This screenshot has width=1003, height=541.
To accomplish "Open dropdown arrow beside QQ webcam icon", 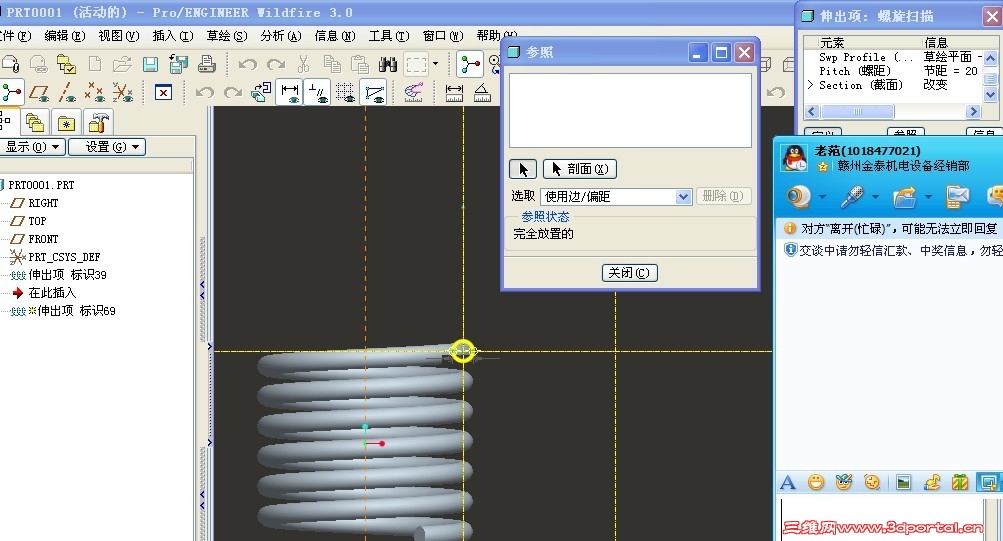I will (823, 197).
